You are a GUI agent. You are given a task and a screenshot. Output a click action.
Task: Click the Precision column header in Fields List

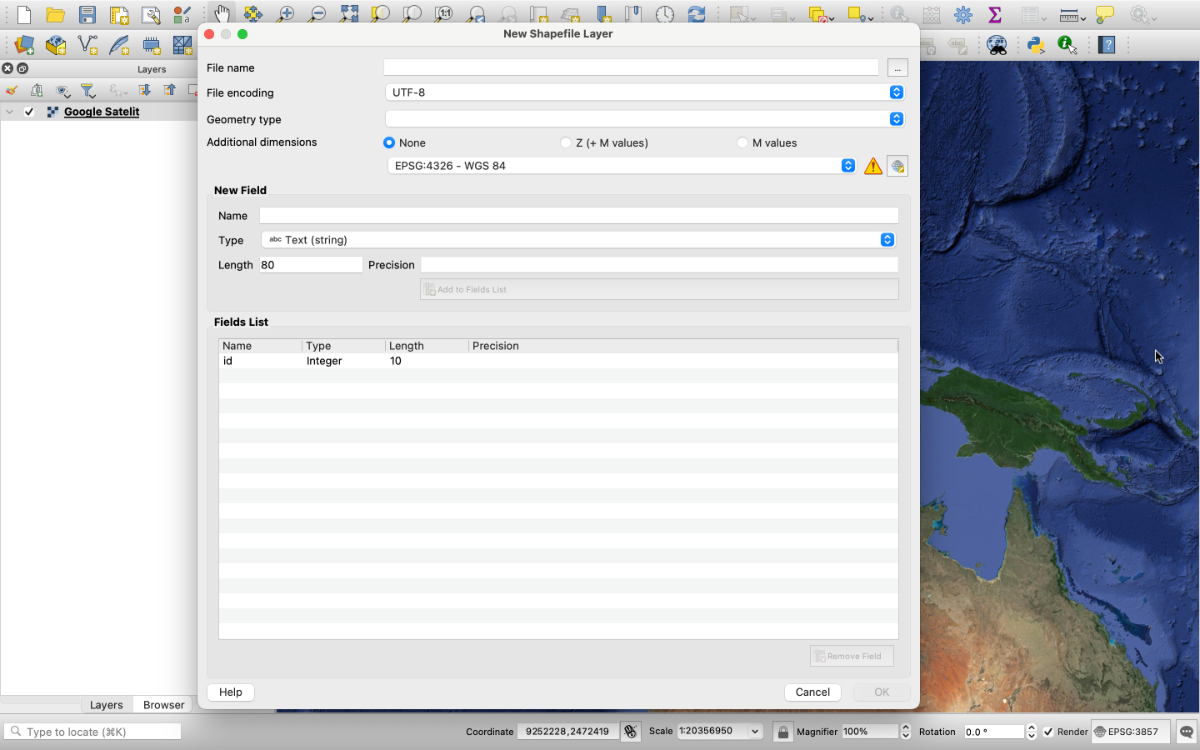(683, 346)
